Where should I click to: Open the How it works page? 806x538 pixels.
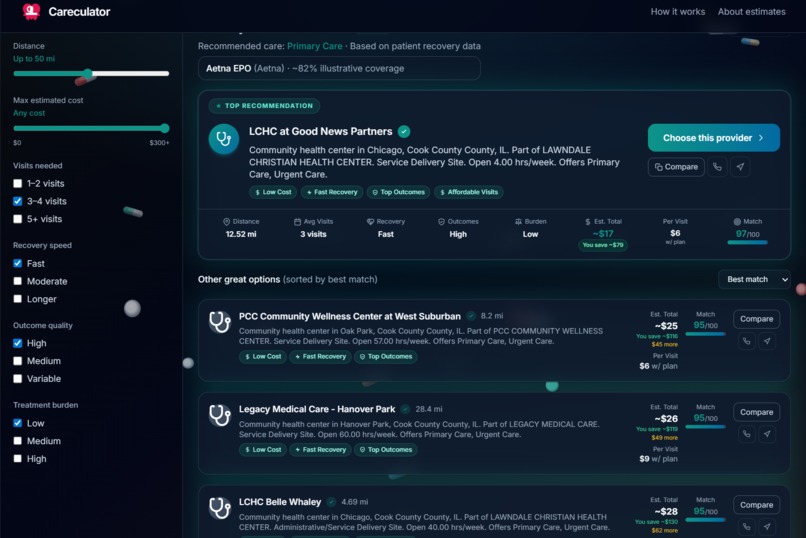coord(677,11)
